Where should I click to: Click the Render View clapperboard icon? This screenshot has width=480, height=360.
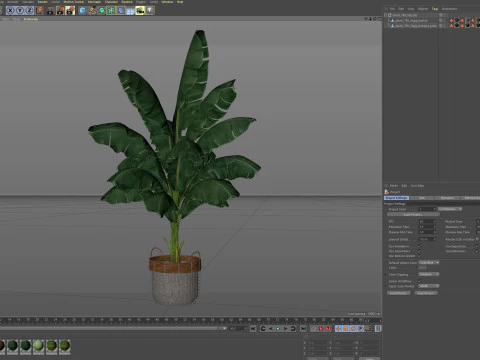click(50, 11)
